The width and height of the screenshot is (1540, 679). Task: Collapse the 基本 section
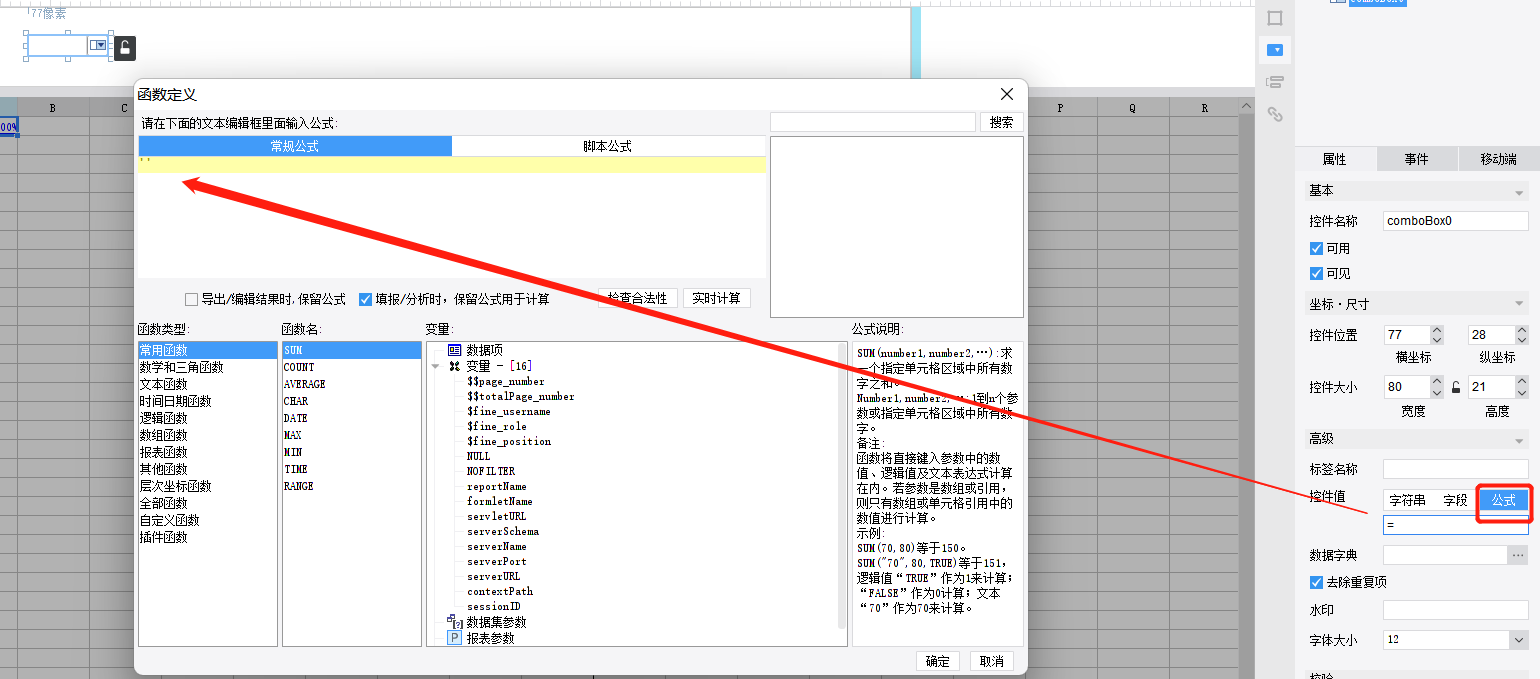pos(1519,192)
